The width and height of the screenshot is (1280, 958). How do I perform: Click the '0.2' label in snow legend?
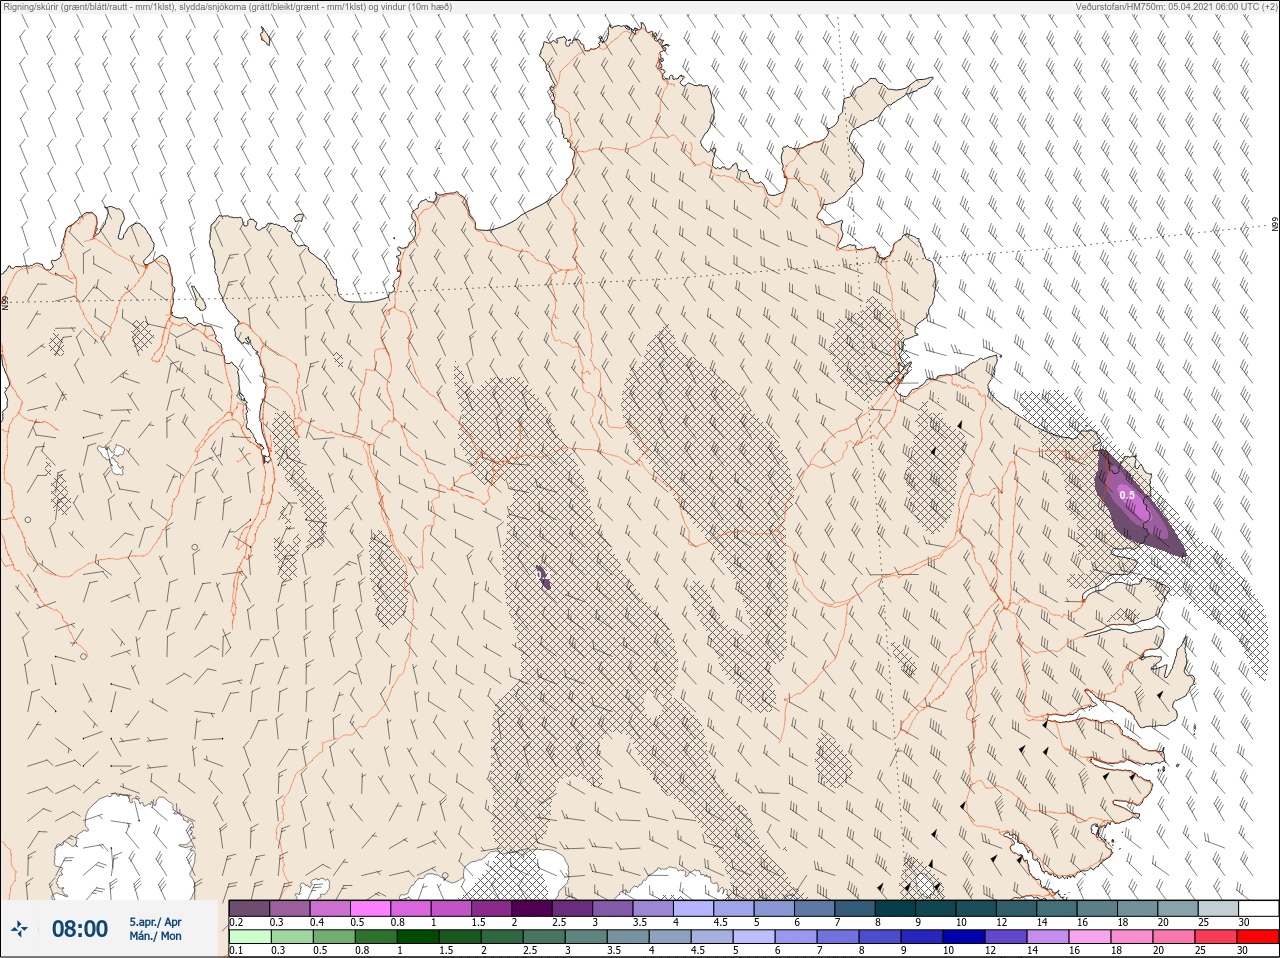point(236,922)
